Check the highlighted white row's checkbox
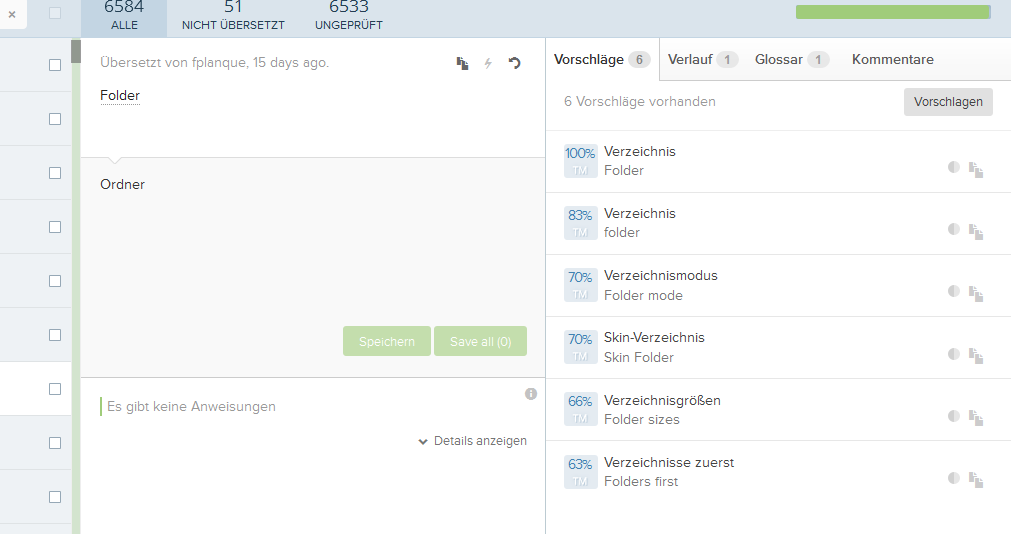The height and width of the screenshot is (534, 1011). pyautogui.click(x=55, y=389)
